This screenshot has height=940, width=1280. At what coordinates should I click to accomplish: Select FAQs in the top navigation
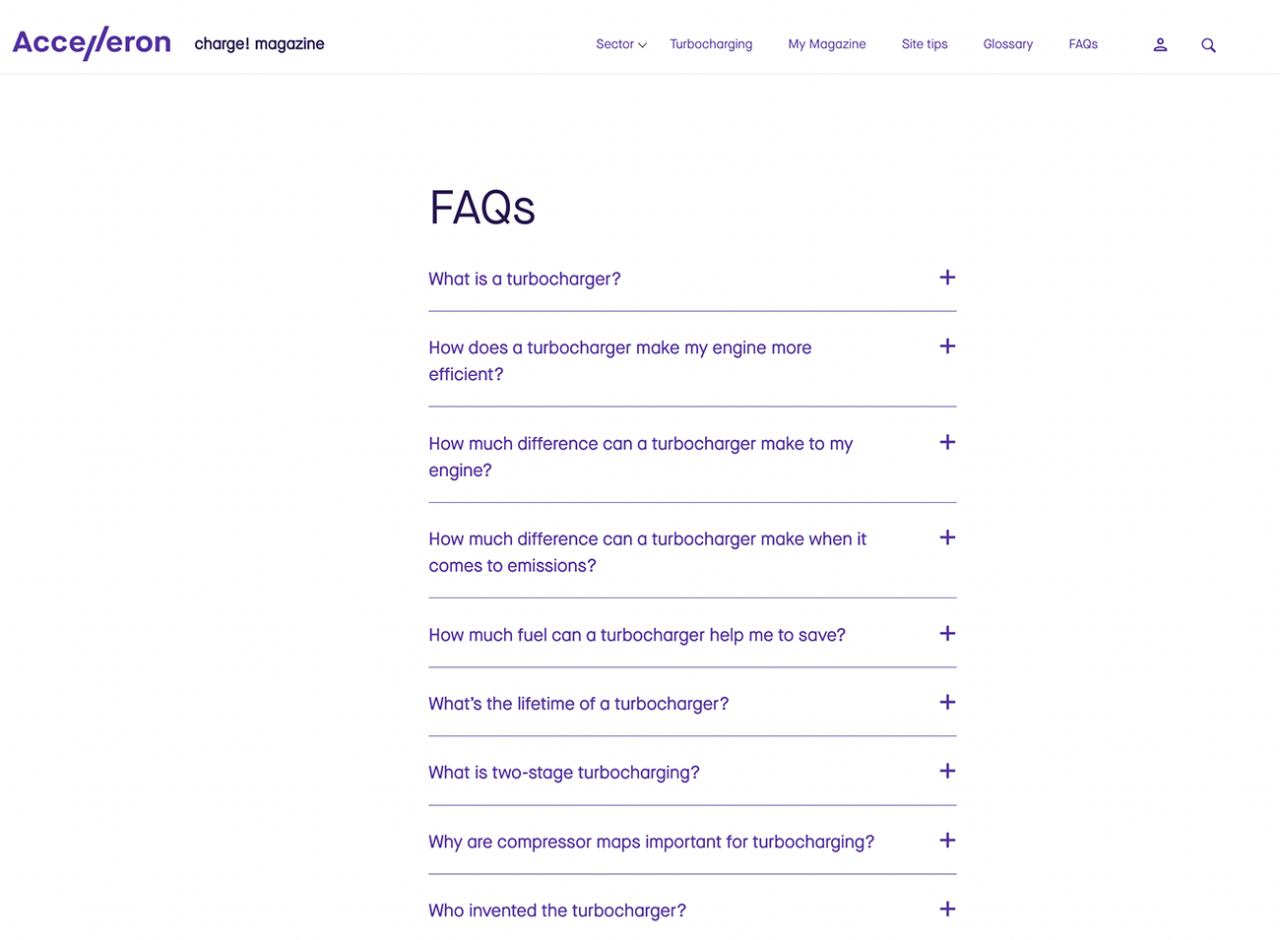click(1083, 44)
